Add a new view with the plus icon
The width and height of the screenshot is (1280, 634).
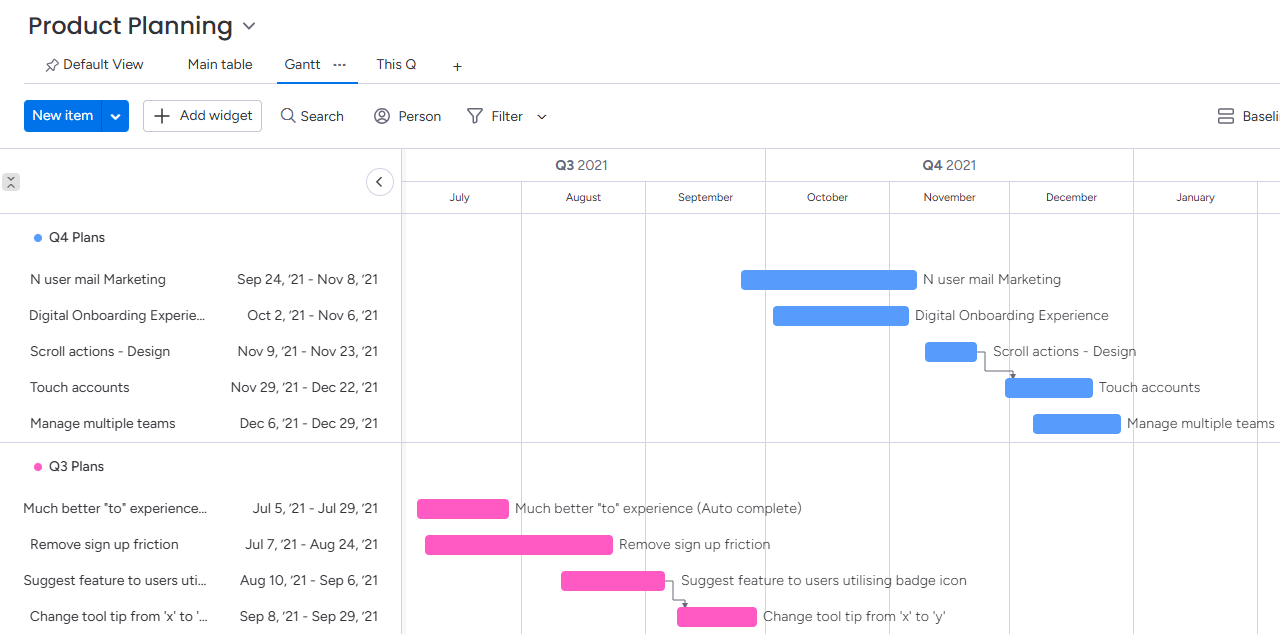[457, 66]
